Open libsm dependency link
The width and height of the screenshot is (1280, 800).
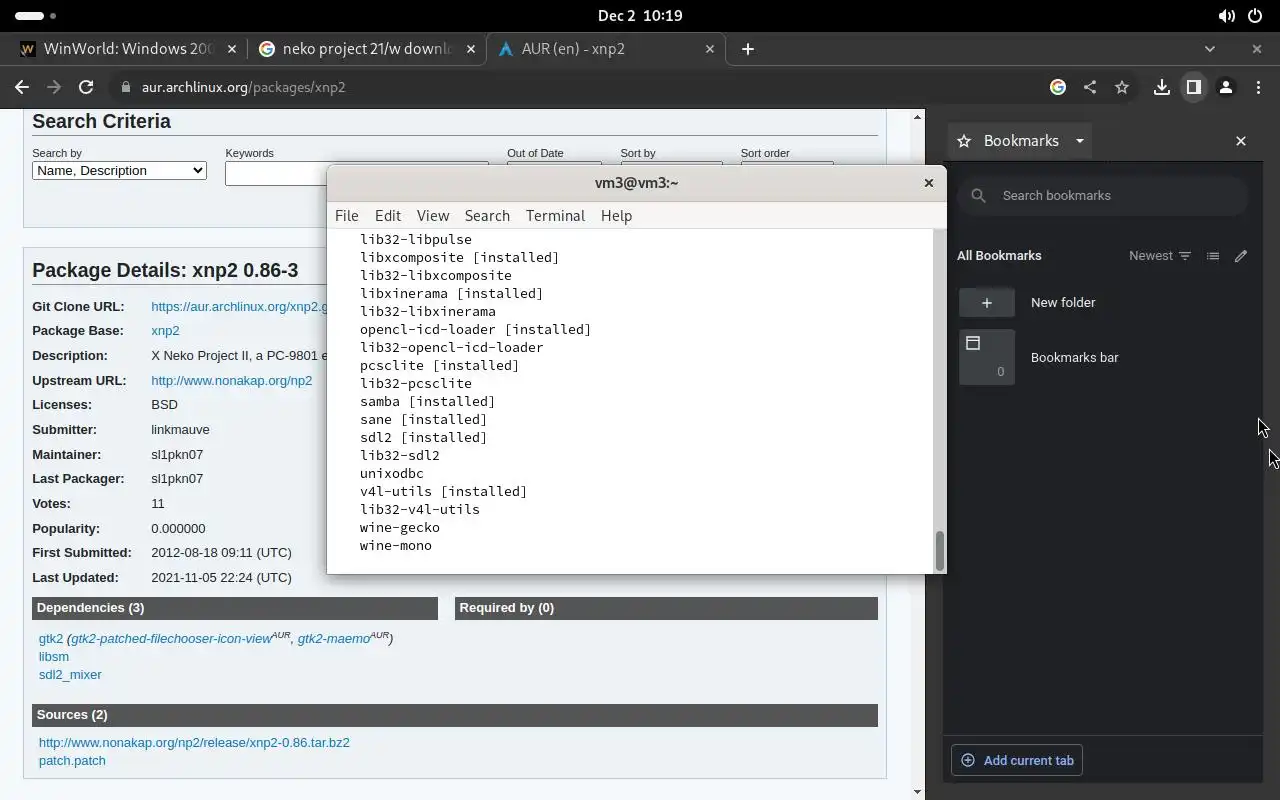[x=54, y=657]
